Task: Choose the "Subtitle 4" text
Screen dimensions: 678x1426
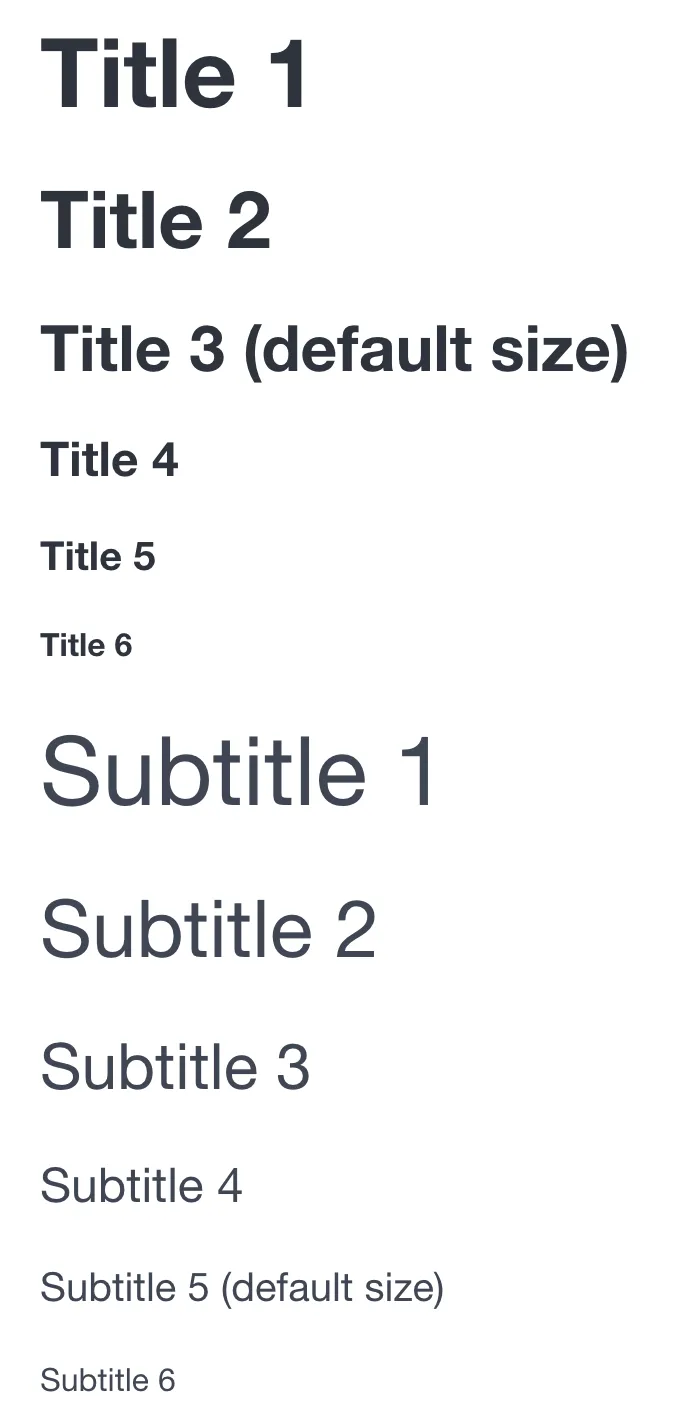Action: click(x=141, y=1186)
